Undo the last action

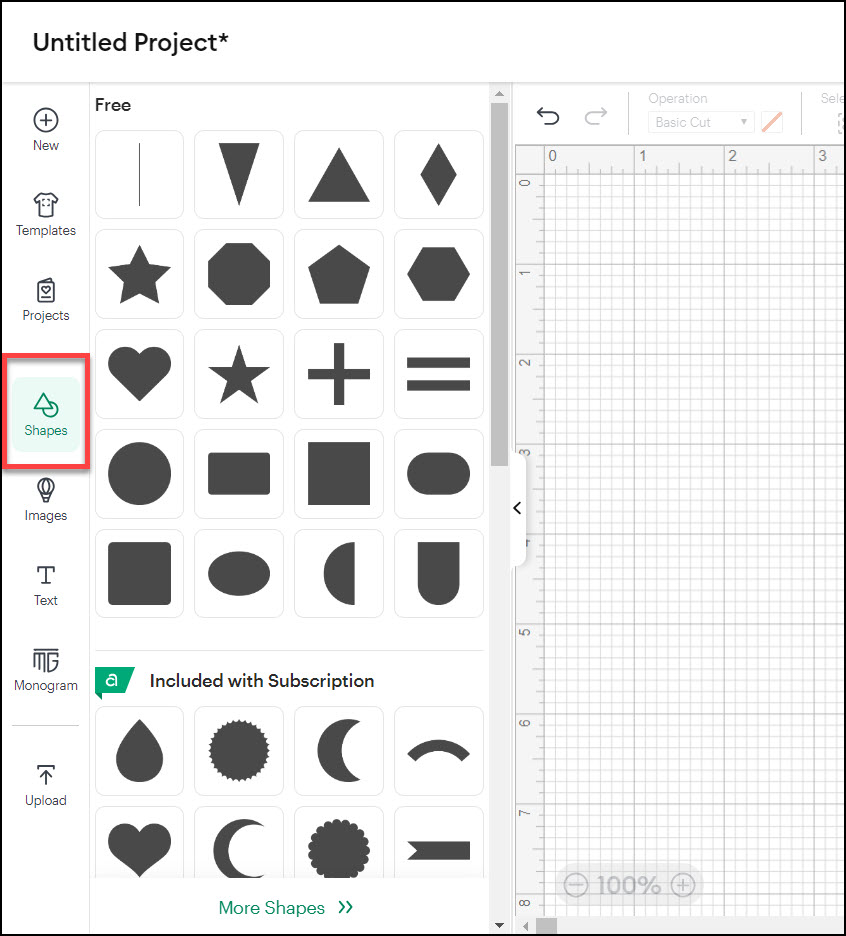point(547,117)
